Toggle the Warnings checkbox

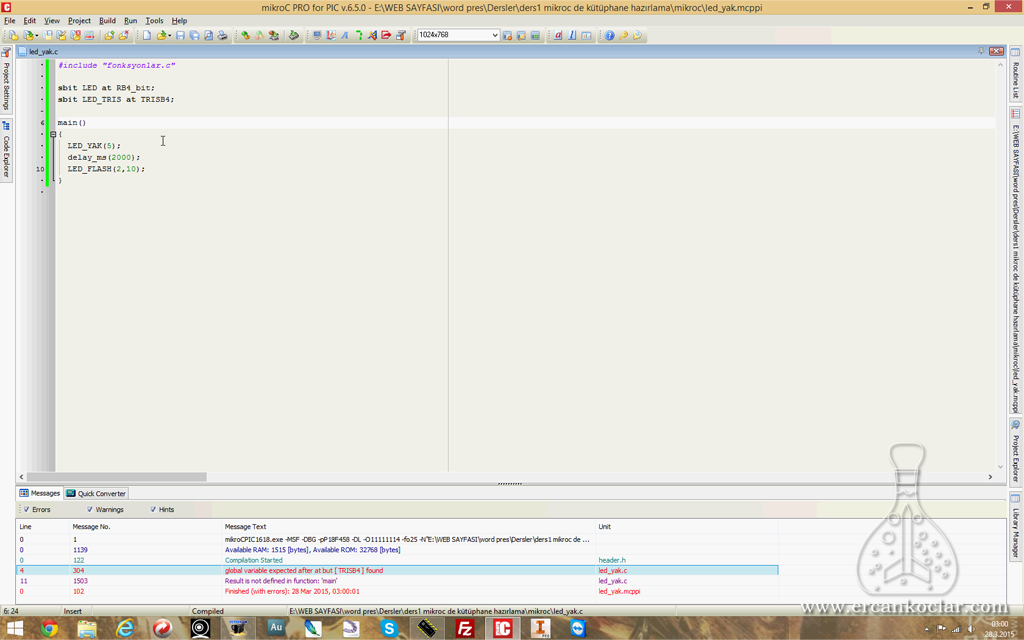(89, 509)
